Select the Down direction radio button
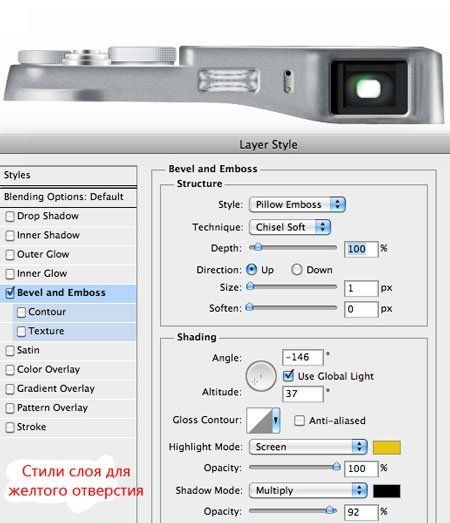The image size is (450, 523). [x=297, y=270]
